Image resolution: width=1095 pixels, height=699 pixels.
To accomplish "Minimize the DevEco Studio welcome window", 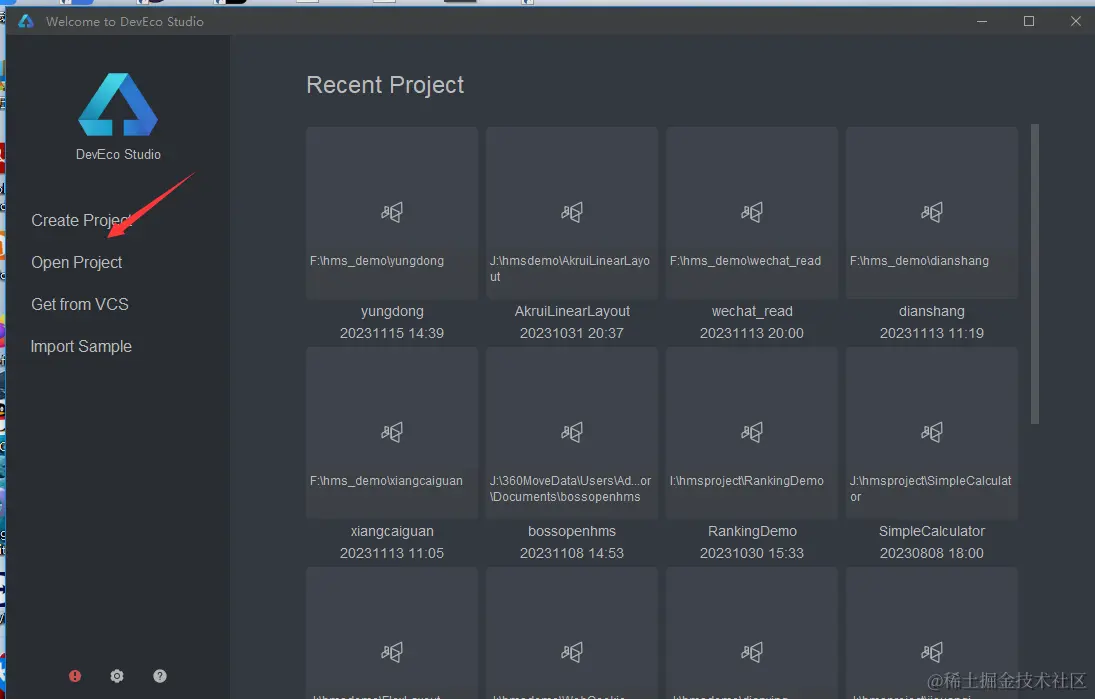I will tap(982, 22).
